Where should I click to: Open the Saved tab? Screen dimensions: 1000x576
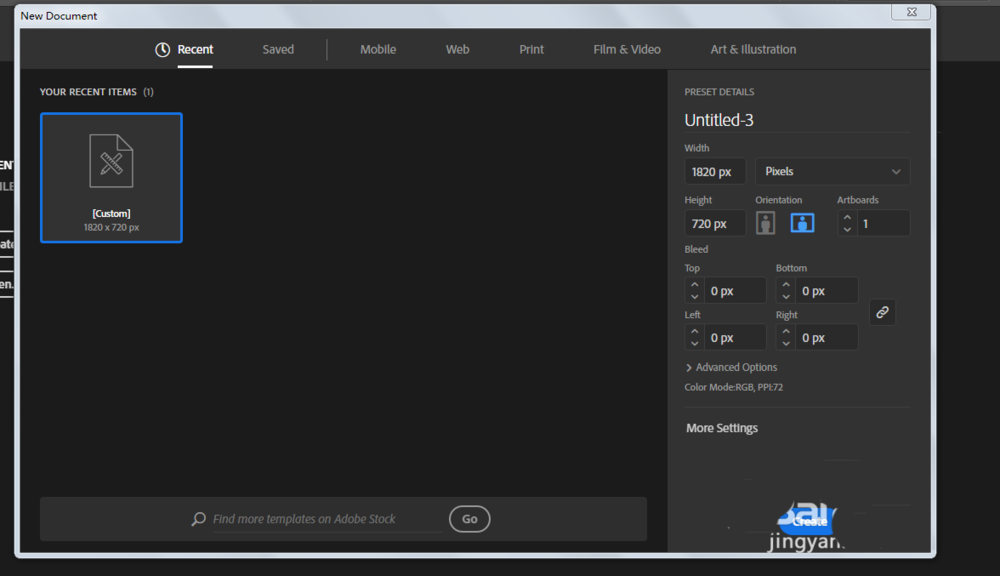coord(278,49)
